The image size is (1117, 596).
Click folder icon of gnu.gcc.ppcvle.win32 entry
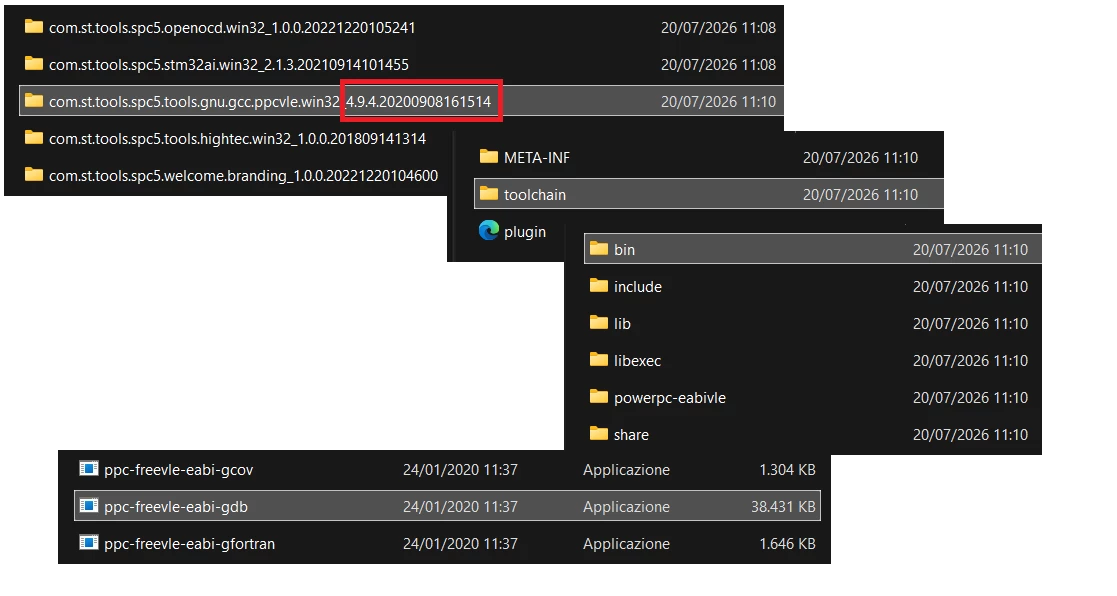point(33,100)
